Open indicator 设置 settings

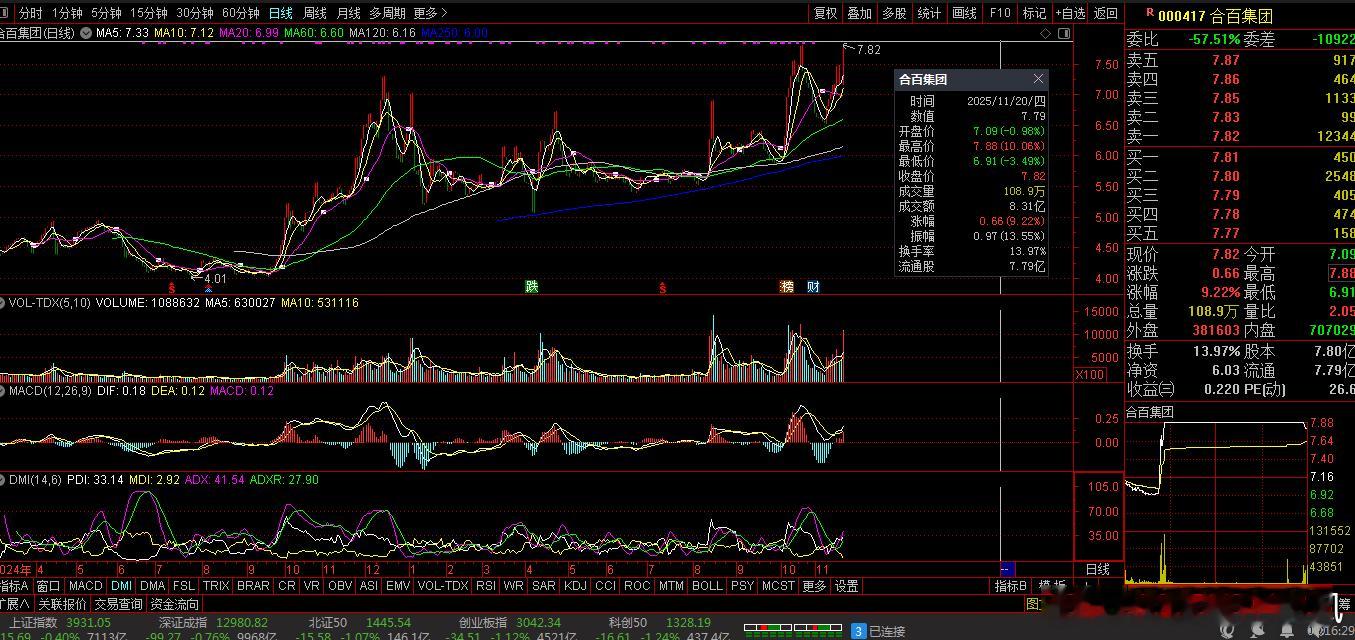pos(847,586)
